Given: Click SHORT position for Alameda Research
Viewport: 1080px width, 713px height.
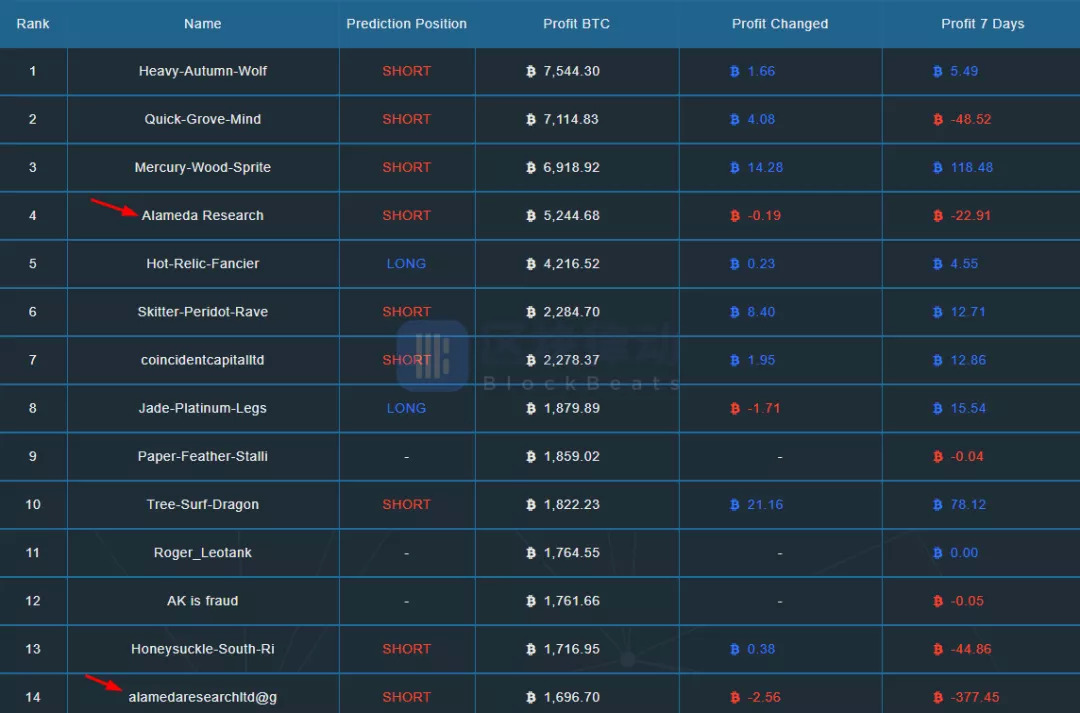Looking at the screenshot, I should click(406, 216).
